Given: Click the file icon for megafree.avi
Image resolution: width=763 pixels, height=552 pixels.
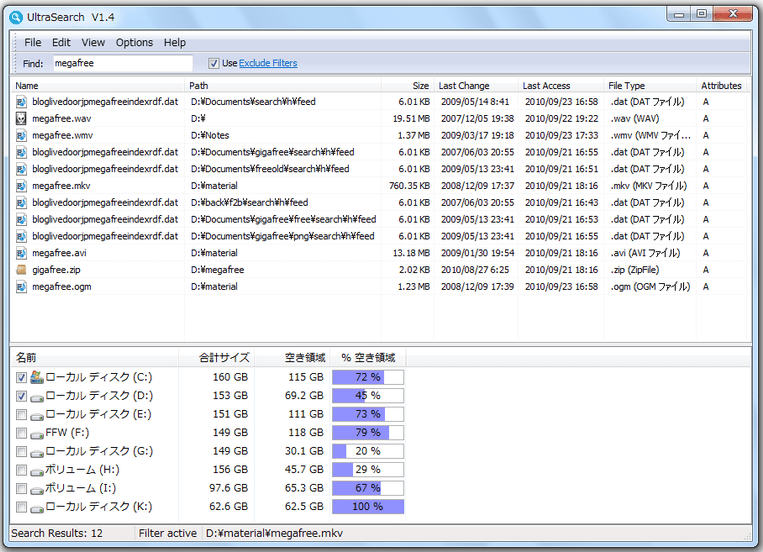Looking at the screenshot, I should [x=21, y=253].
